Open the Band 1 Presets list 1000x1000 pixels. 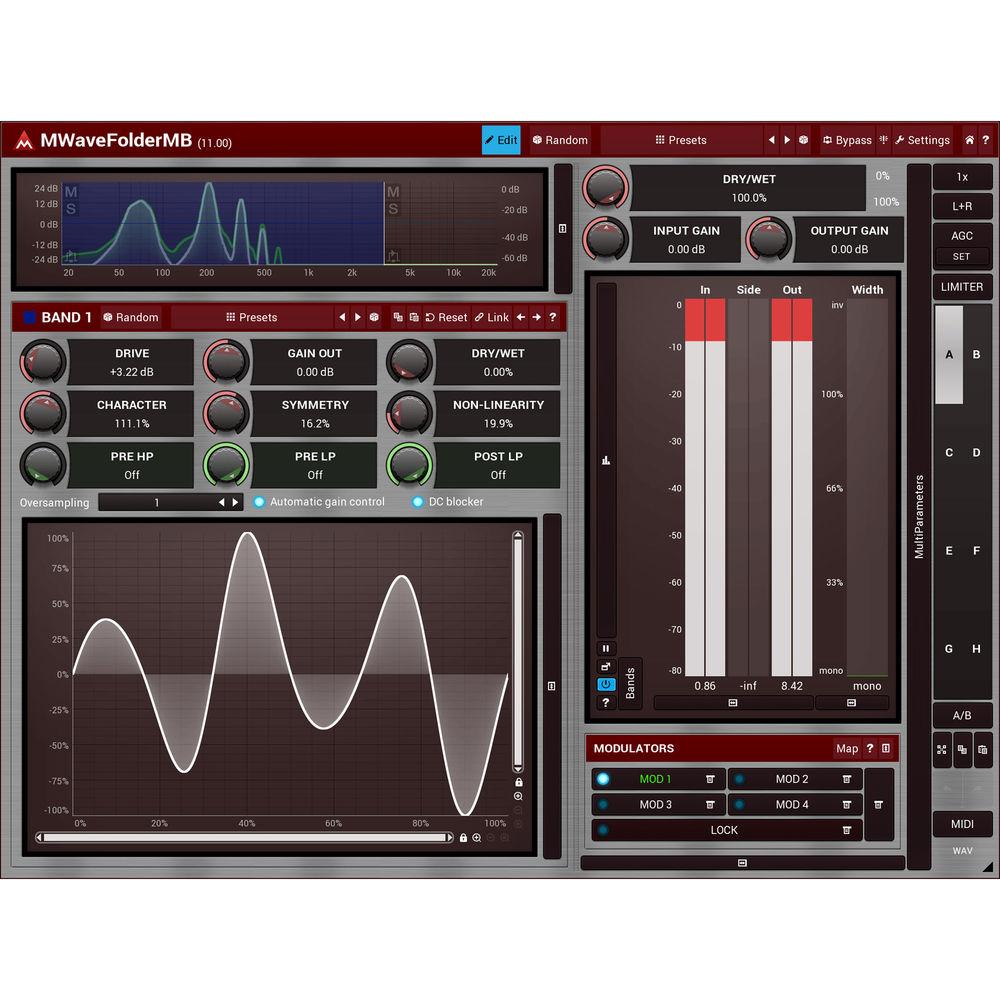point(251,317)
